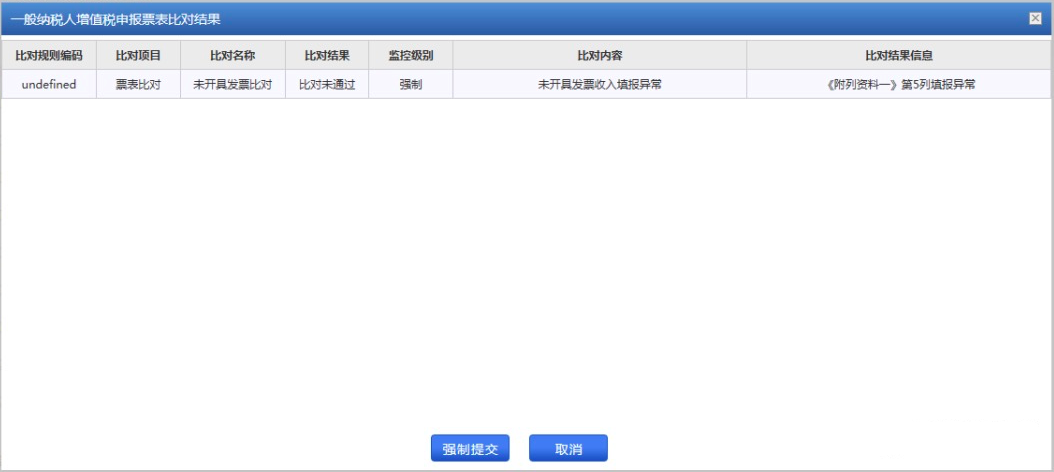Select the 比对规则编码 column header
Screen dimensions: 1054x472
49,55
